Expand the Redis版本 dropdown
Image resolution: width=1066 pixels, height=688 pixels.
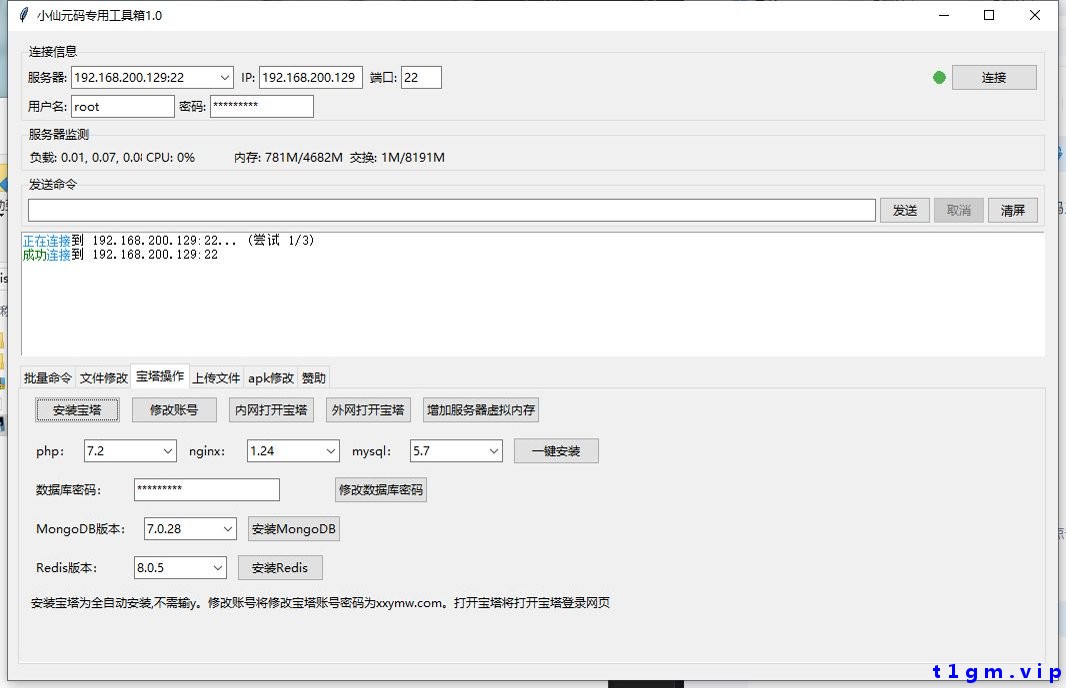(x=216, y=567)
